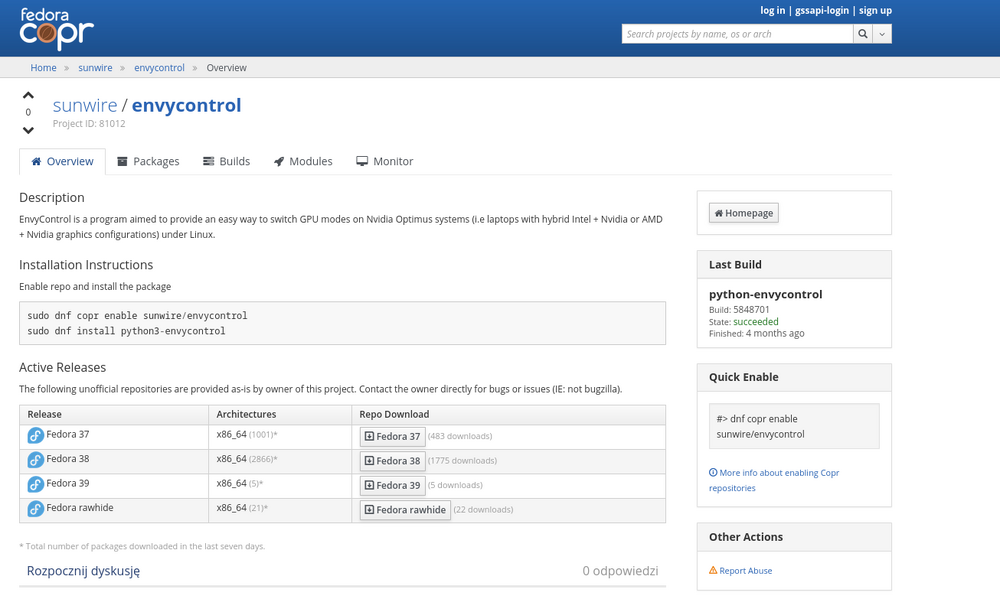Screen dimensions: 1000x612
Task: Click the Fedora rawhide release icon
Action: pyautogui.click(x=35, y=509)
